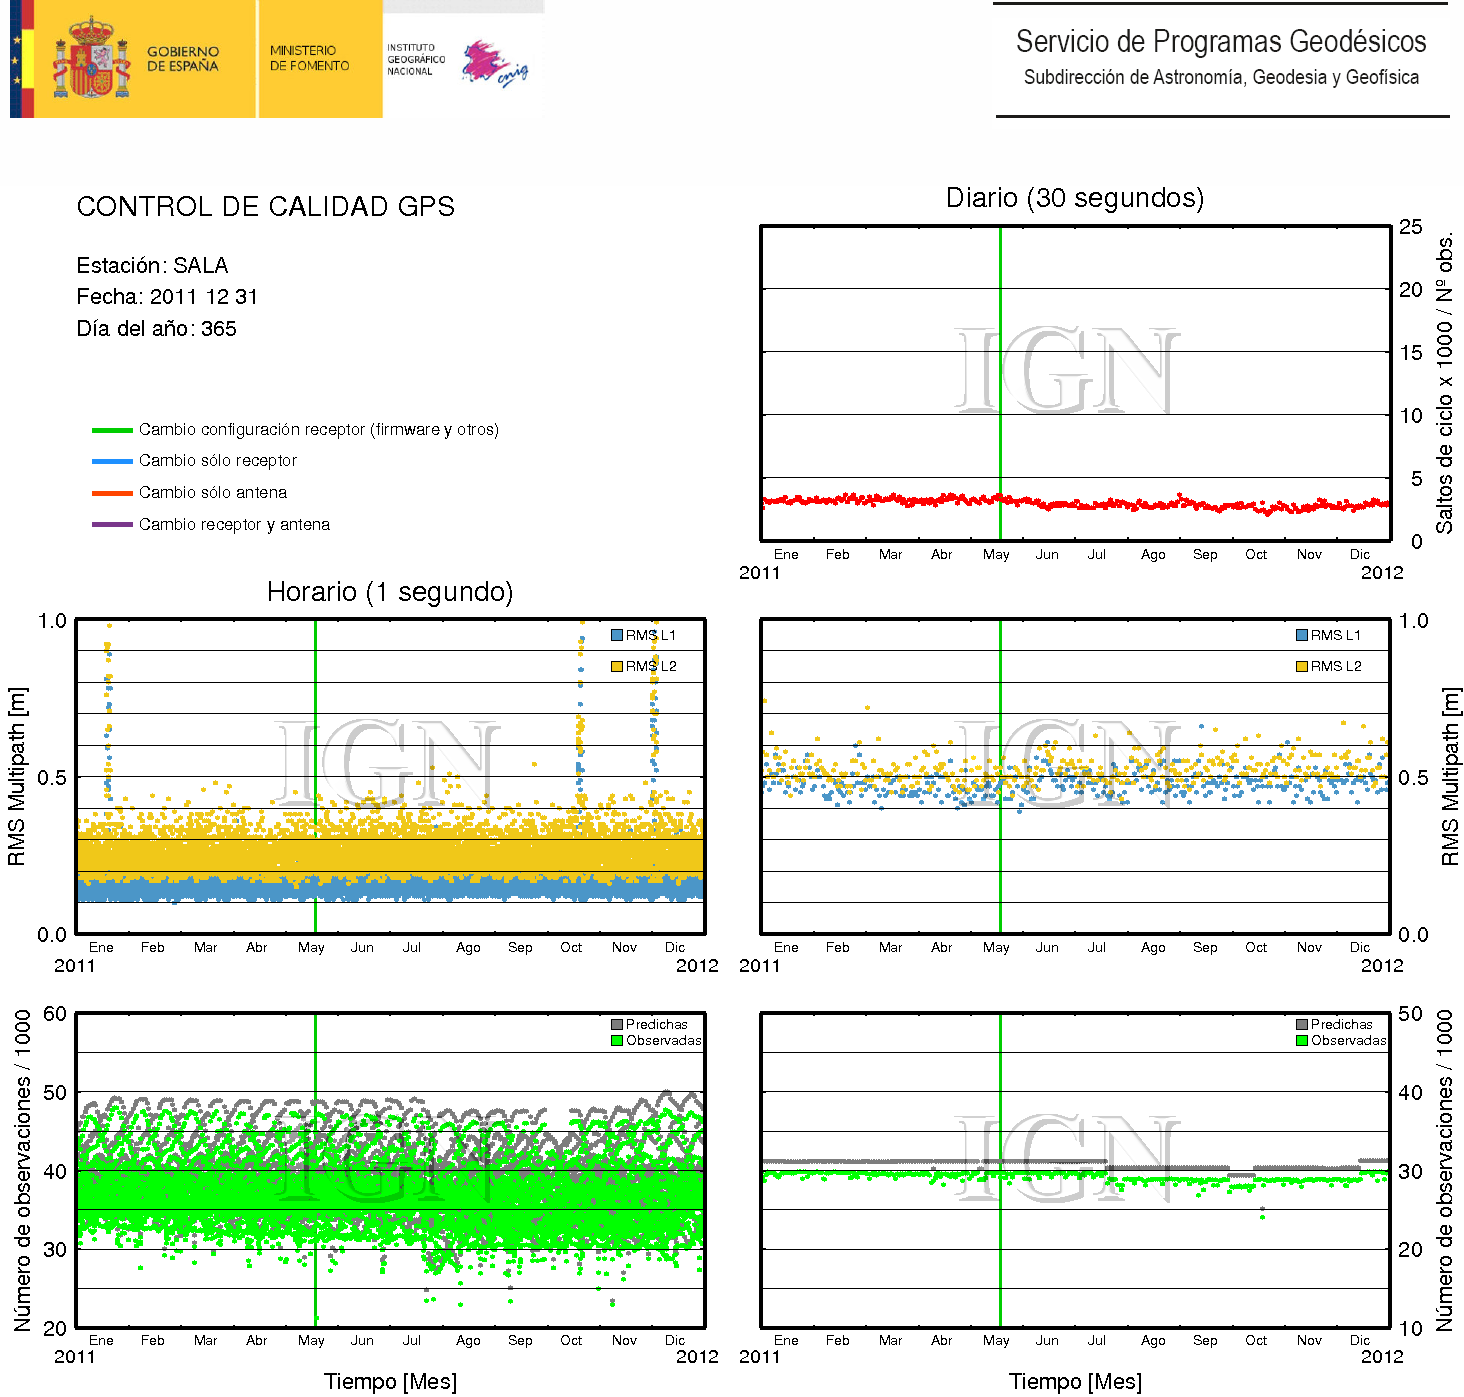Image resolution: width=1464 pixels, height=1397 pixels.
Task: Select the purple 'Cambio receptor y antena' legend line
Action: (112, 525)
